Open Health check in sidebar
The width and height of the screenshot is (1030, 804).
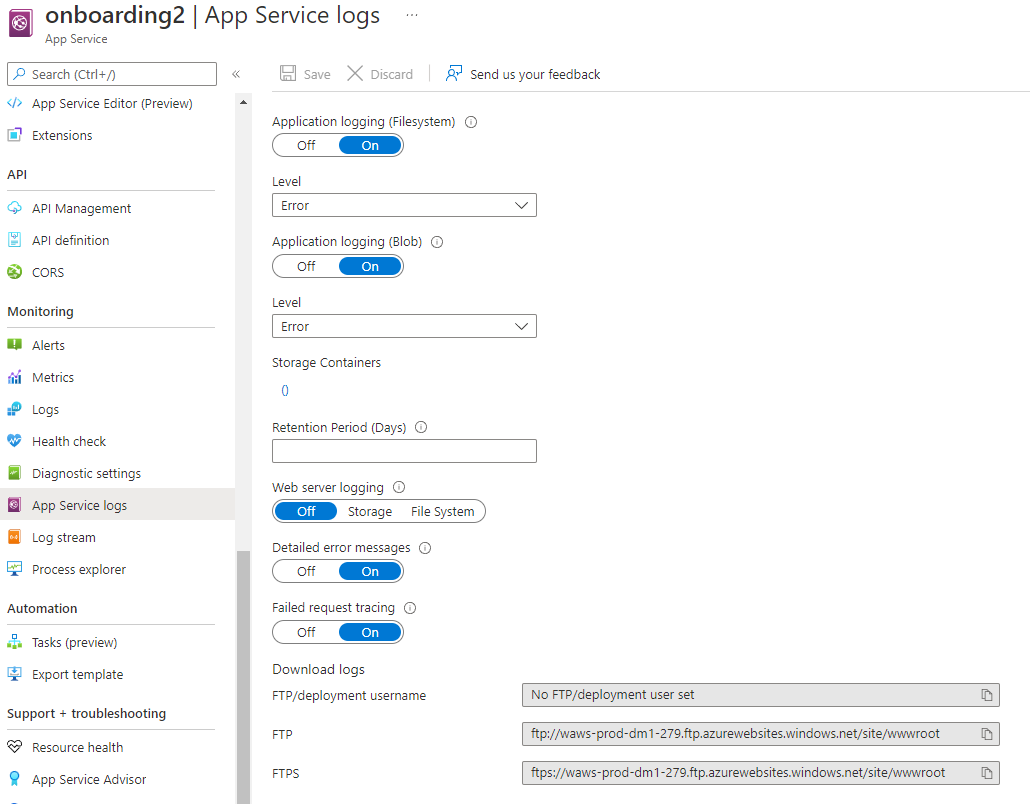point(69,441)
